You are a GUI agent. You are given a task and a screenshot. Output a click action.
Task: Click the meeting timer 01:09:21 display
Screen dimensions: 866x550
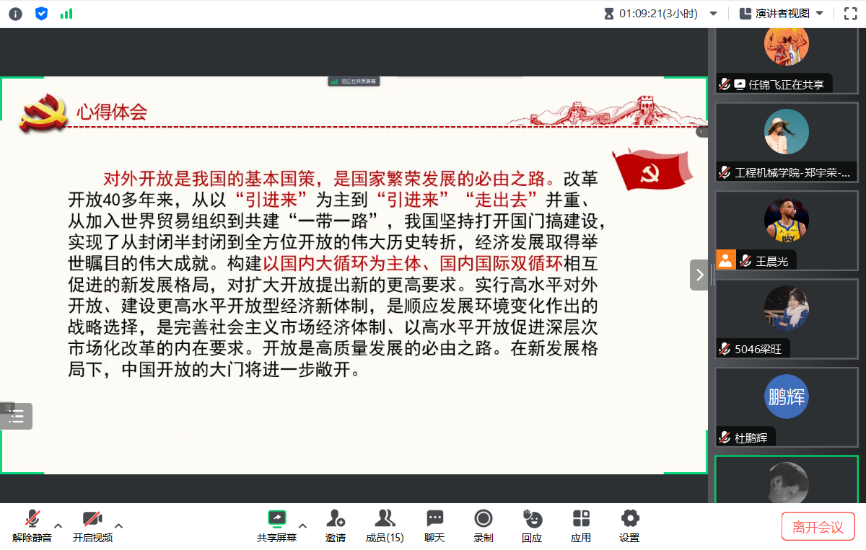pyautogui.click(x=657, y=13)
